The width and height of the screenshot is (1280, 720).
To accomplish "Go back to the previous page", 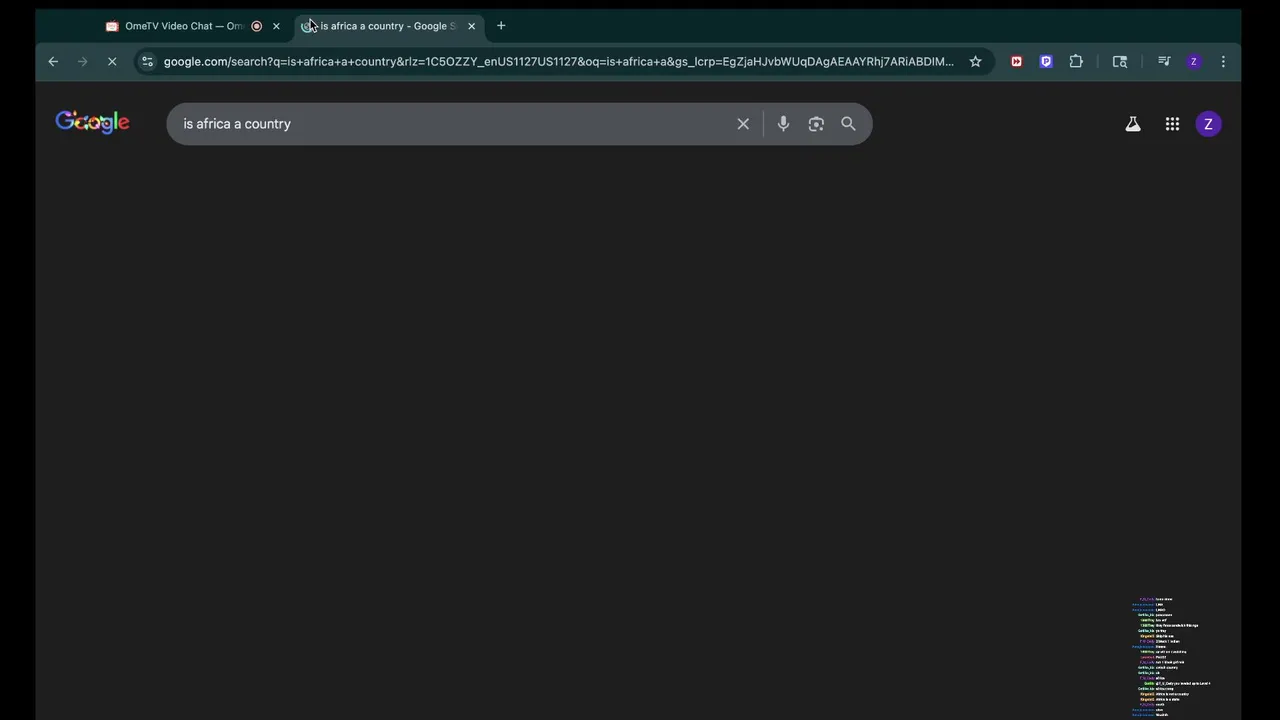I will click(53, 62).
